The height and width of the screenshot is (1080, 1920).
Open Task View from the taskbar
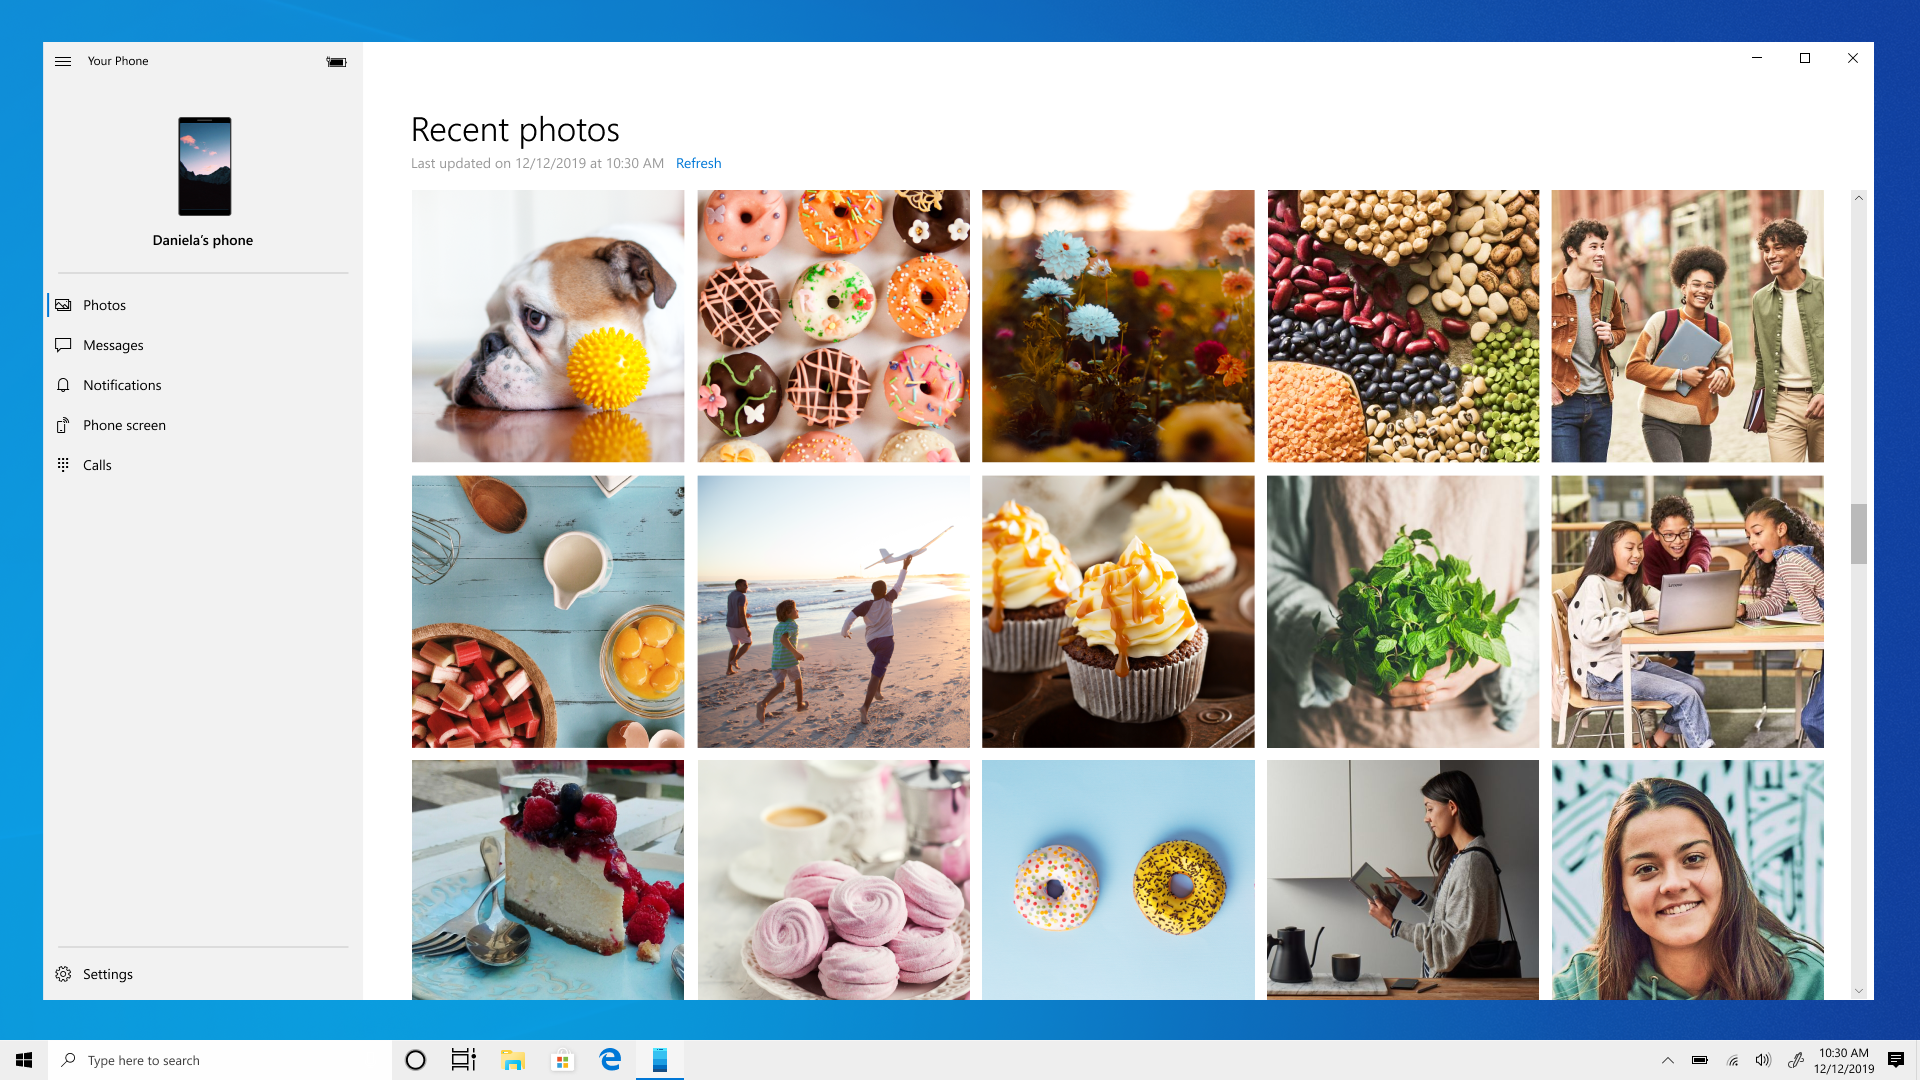(463, 1060)
